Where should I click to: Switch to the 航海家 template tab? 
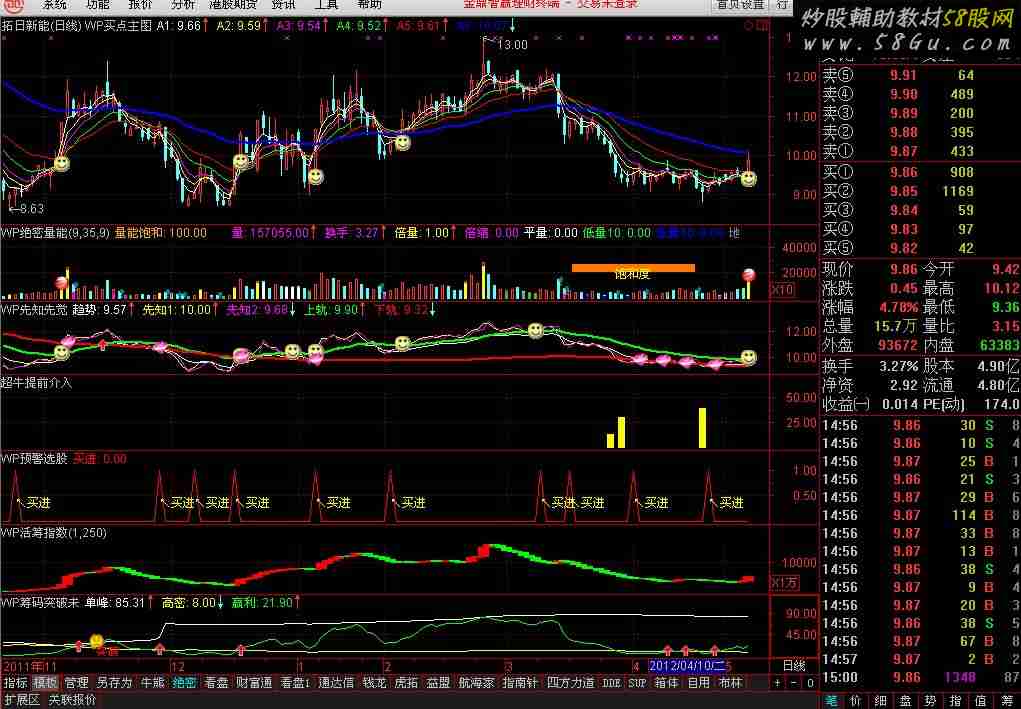coord(476,682)
